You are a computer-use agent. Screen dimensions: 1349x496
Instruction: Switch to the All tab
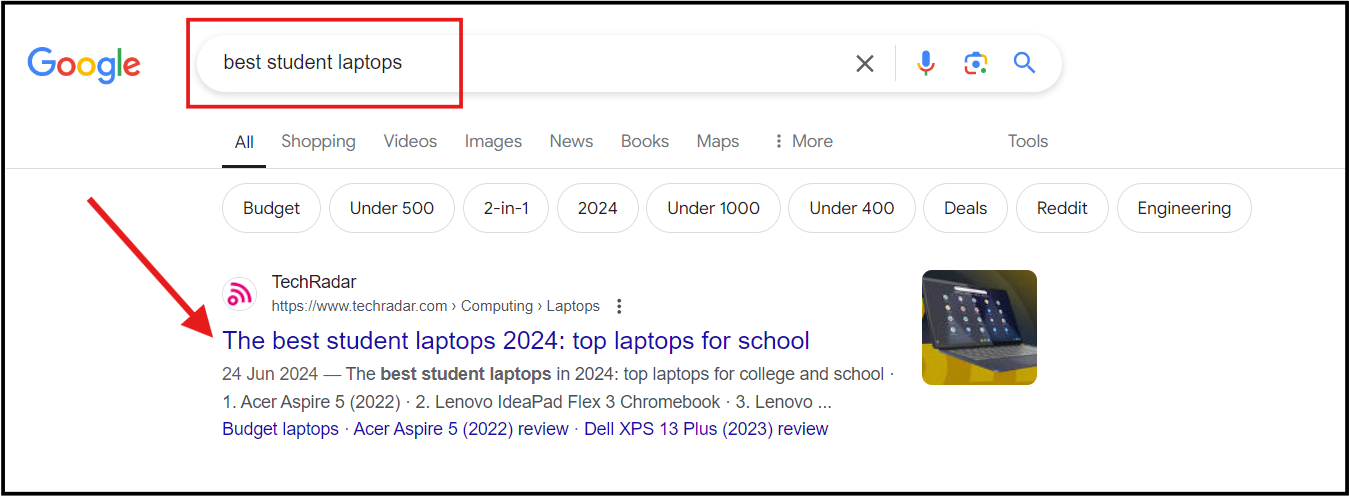[244, 142]
